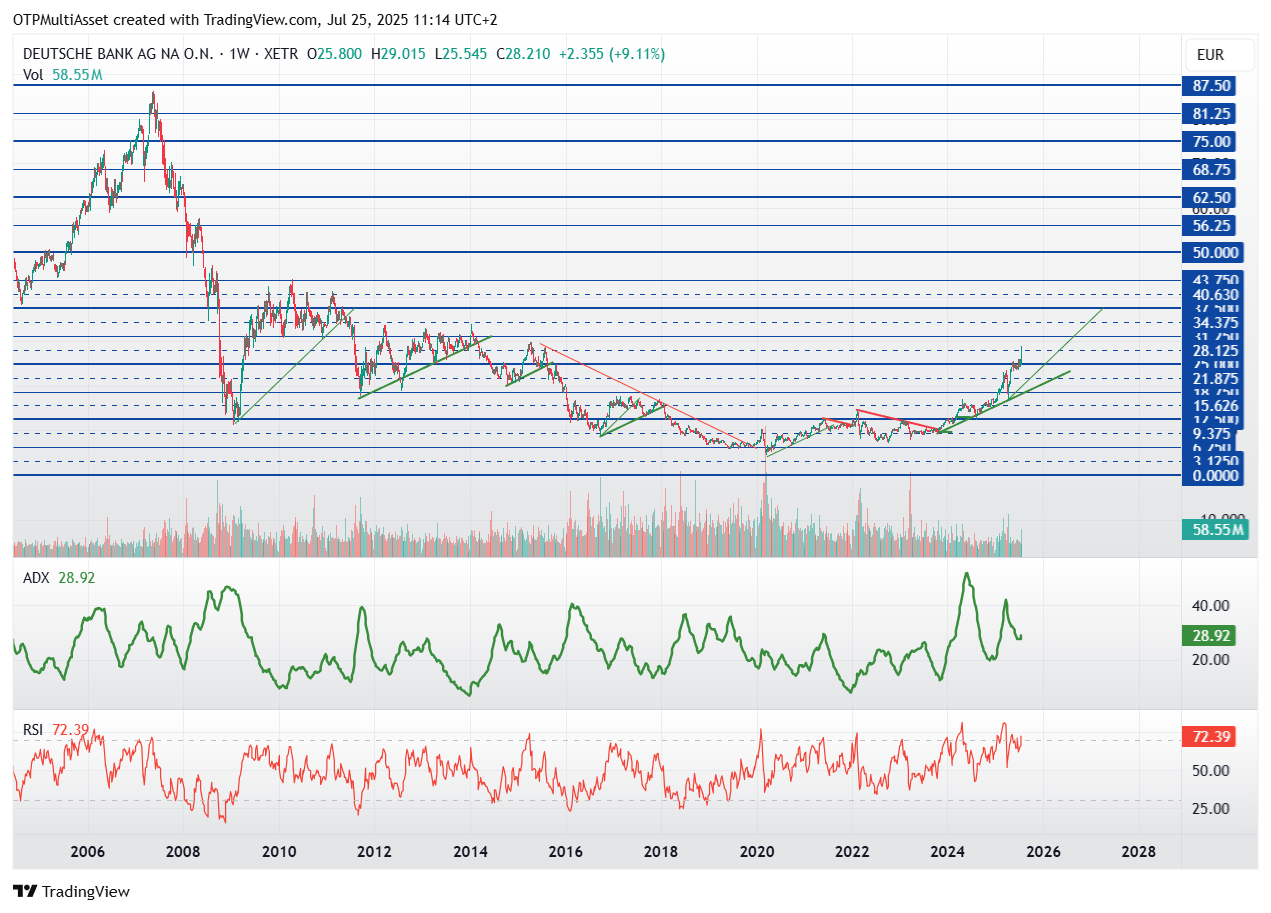
Task: Click the 28.125 price level label
Action: click(1212, 351)
